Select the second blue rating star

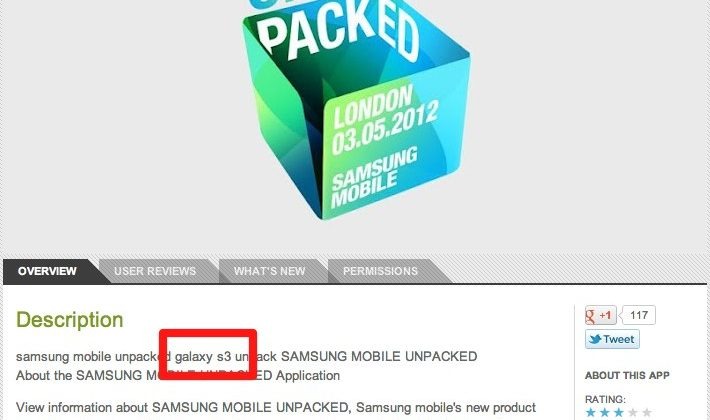pyautogui.click(x=604, y=413)
